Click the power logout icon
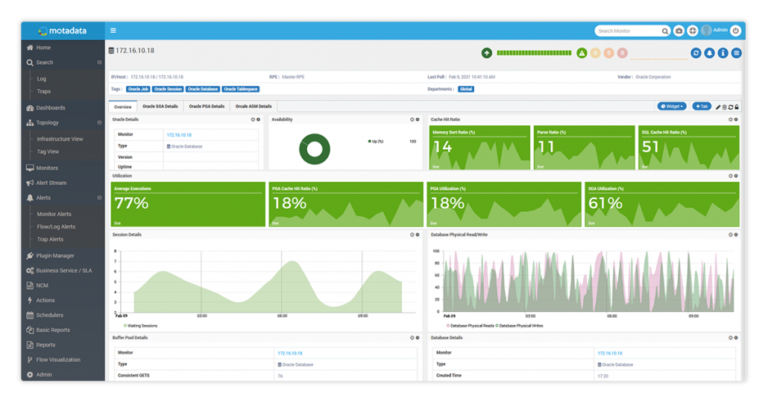The image size is (768, 402). [736, 31]
